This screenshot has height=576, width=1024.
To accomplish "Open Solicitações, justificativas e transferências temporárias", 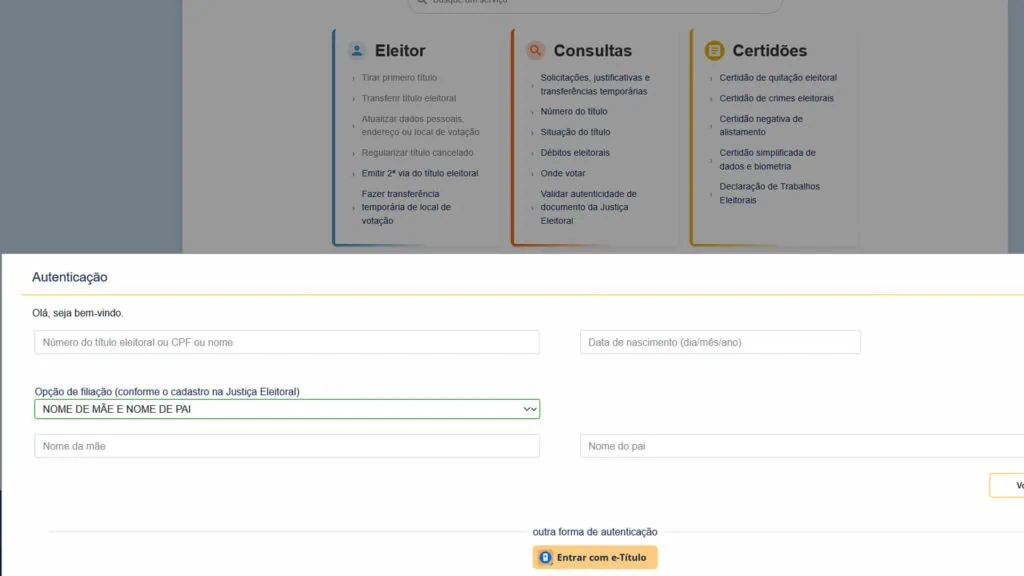I will click(x=595, y=84).
